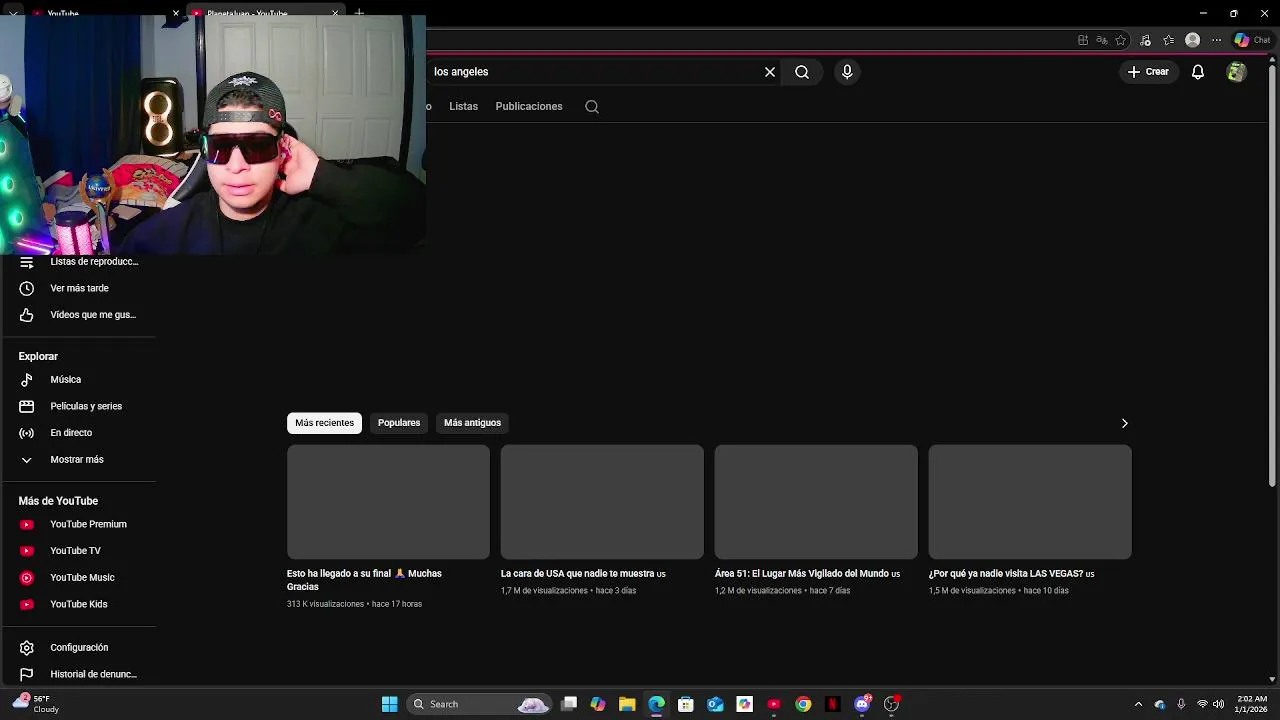Click the YouTube search magnifier button
The width and height of the screenshot is (1280, 720).
tap(802, 72)
